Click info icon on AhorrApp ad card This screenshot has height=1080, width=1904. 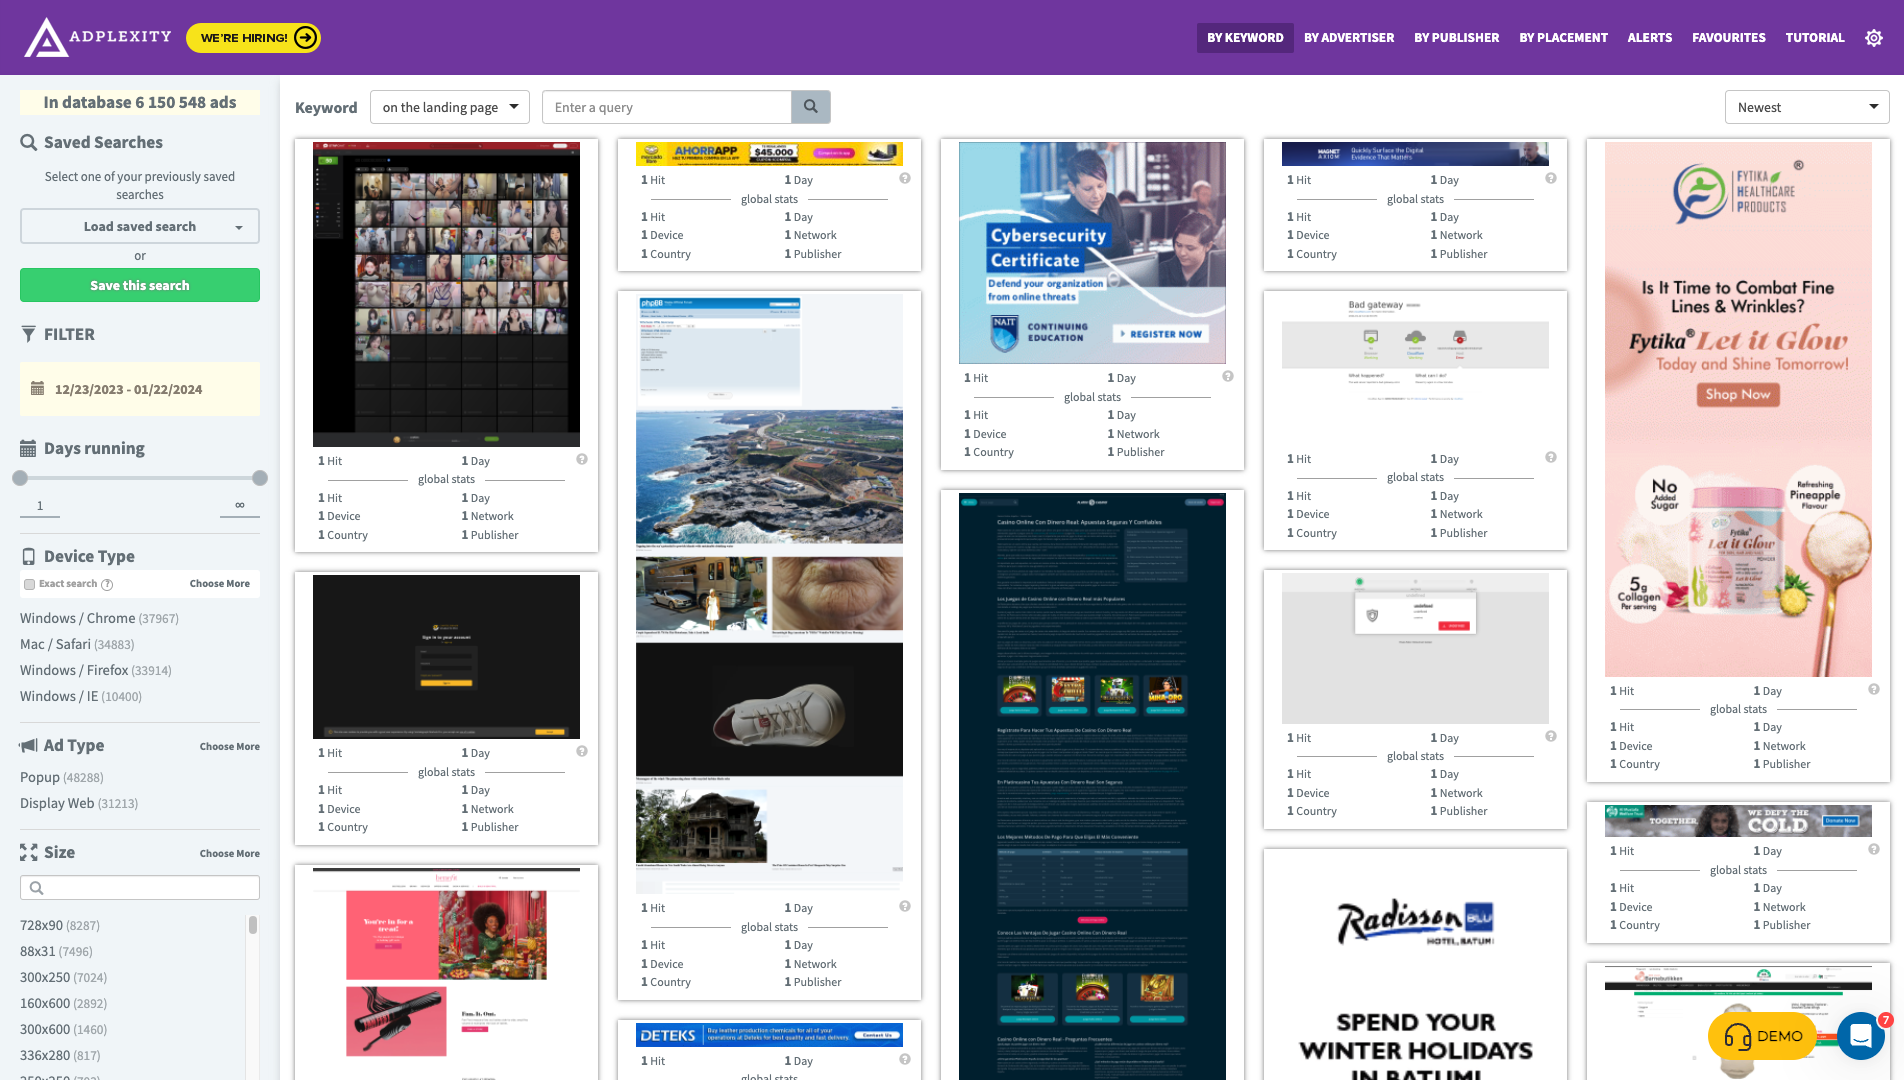(904, 179)
